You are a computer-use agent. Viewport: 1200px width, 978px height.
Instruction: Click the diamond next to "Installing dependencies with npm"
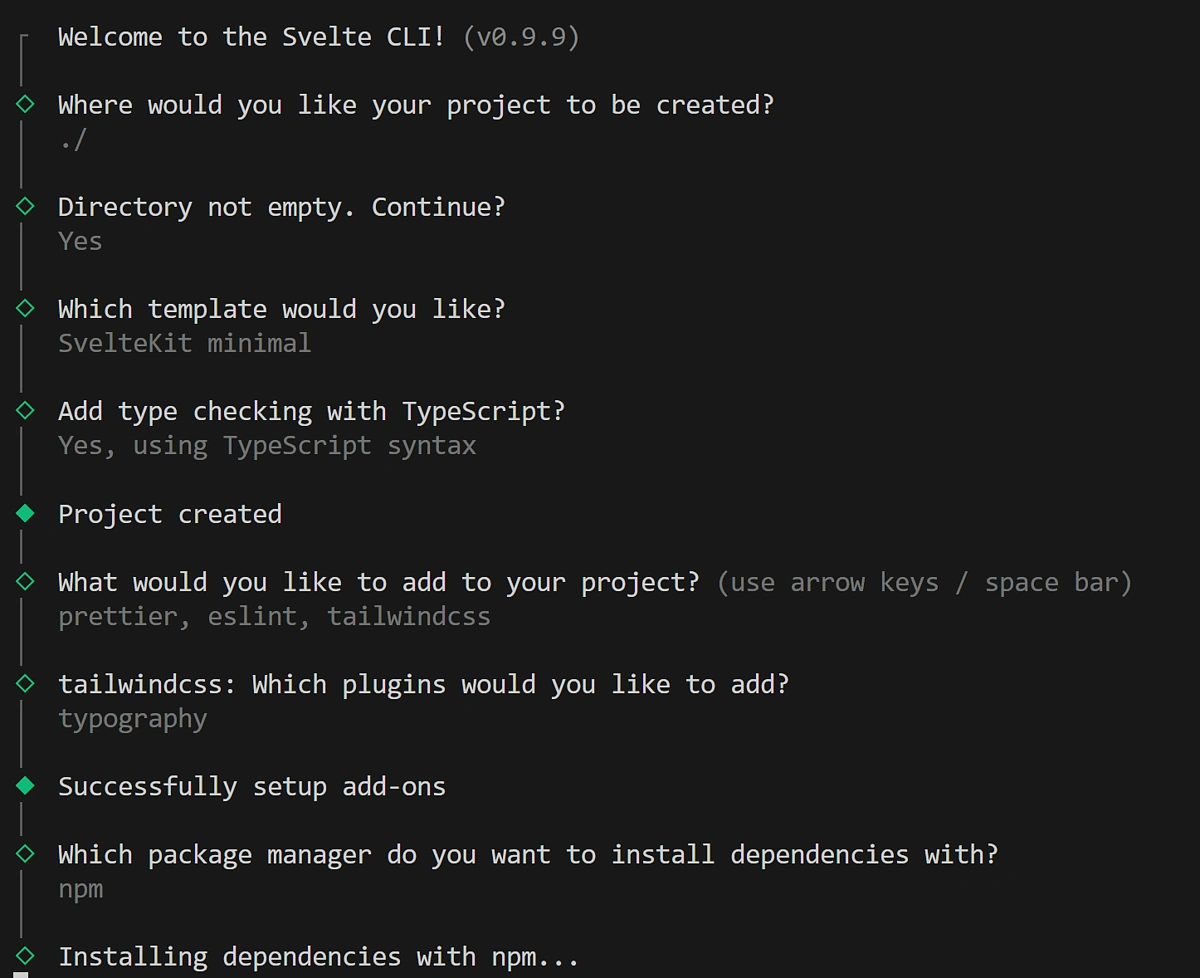pyautogui.click(x=25, y=956)
